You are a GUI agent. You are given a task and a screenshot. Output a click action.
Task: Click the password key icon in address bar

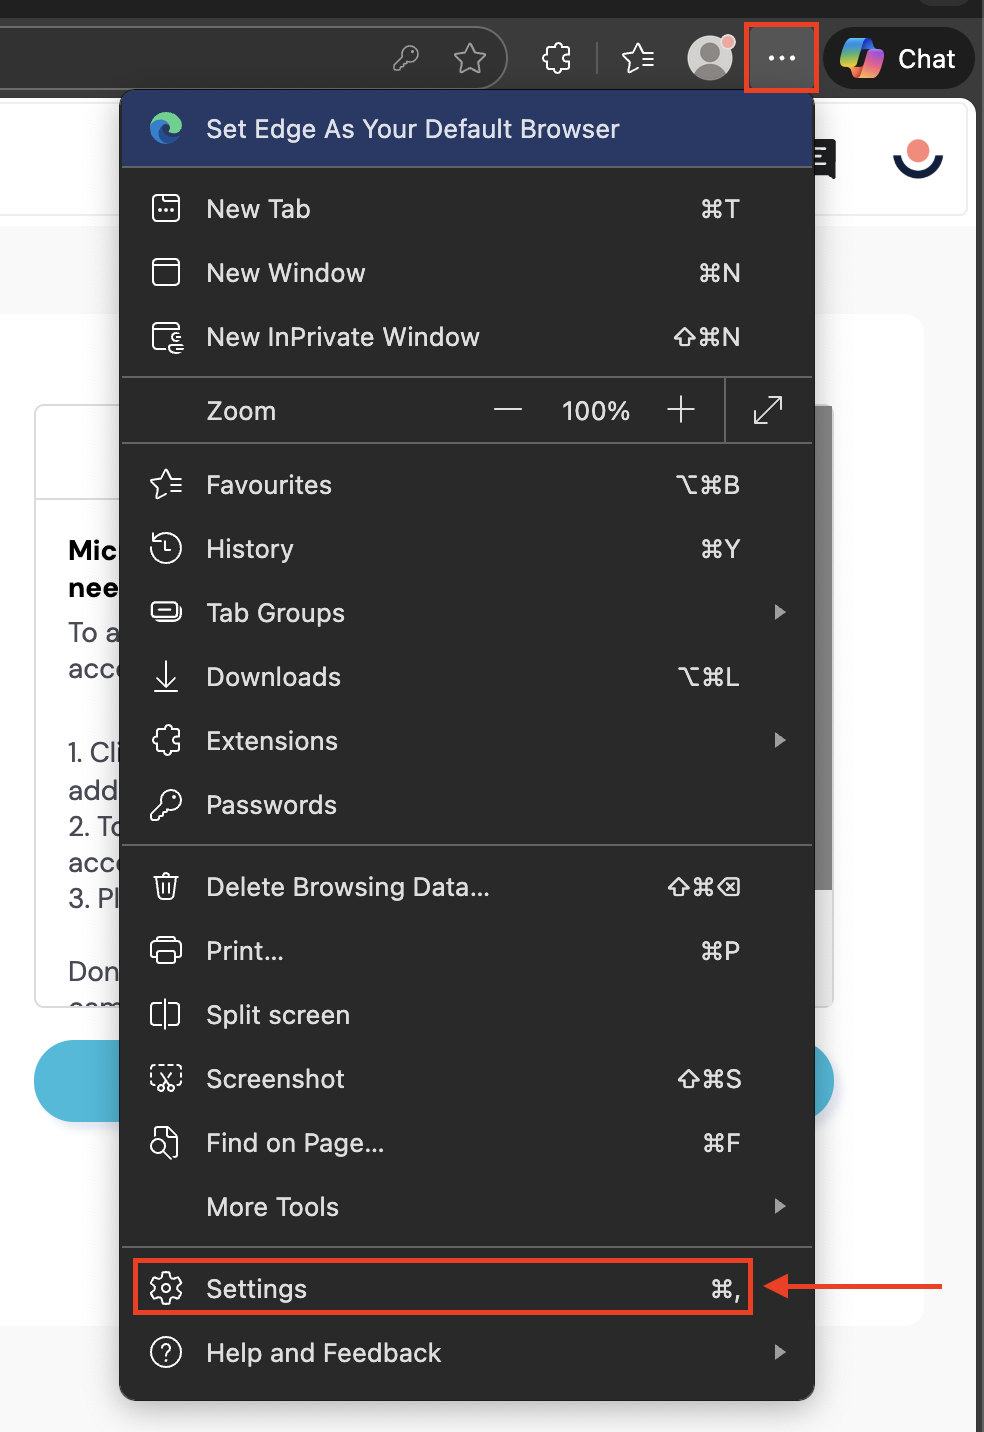[406, 58]
